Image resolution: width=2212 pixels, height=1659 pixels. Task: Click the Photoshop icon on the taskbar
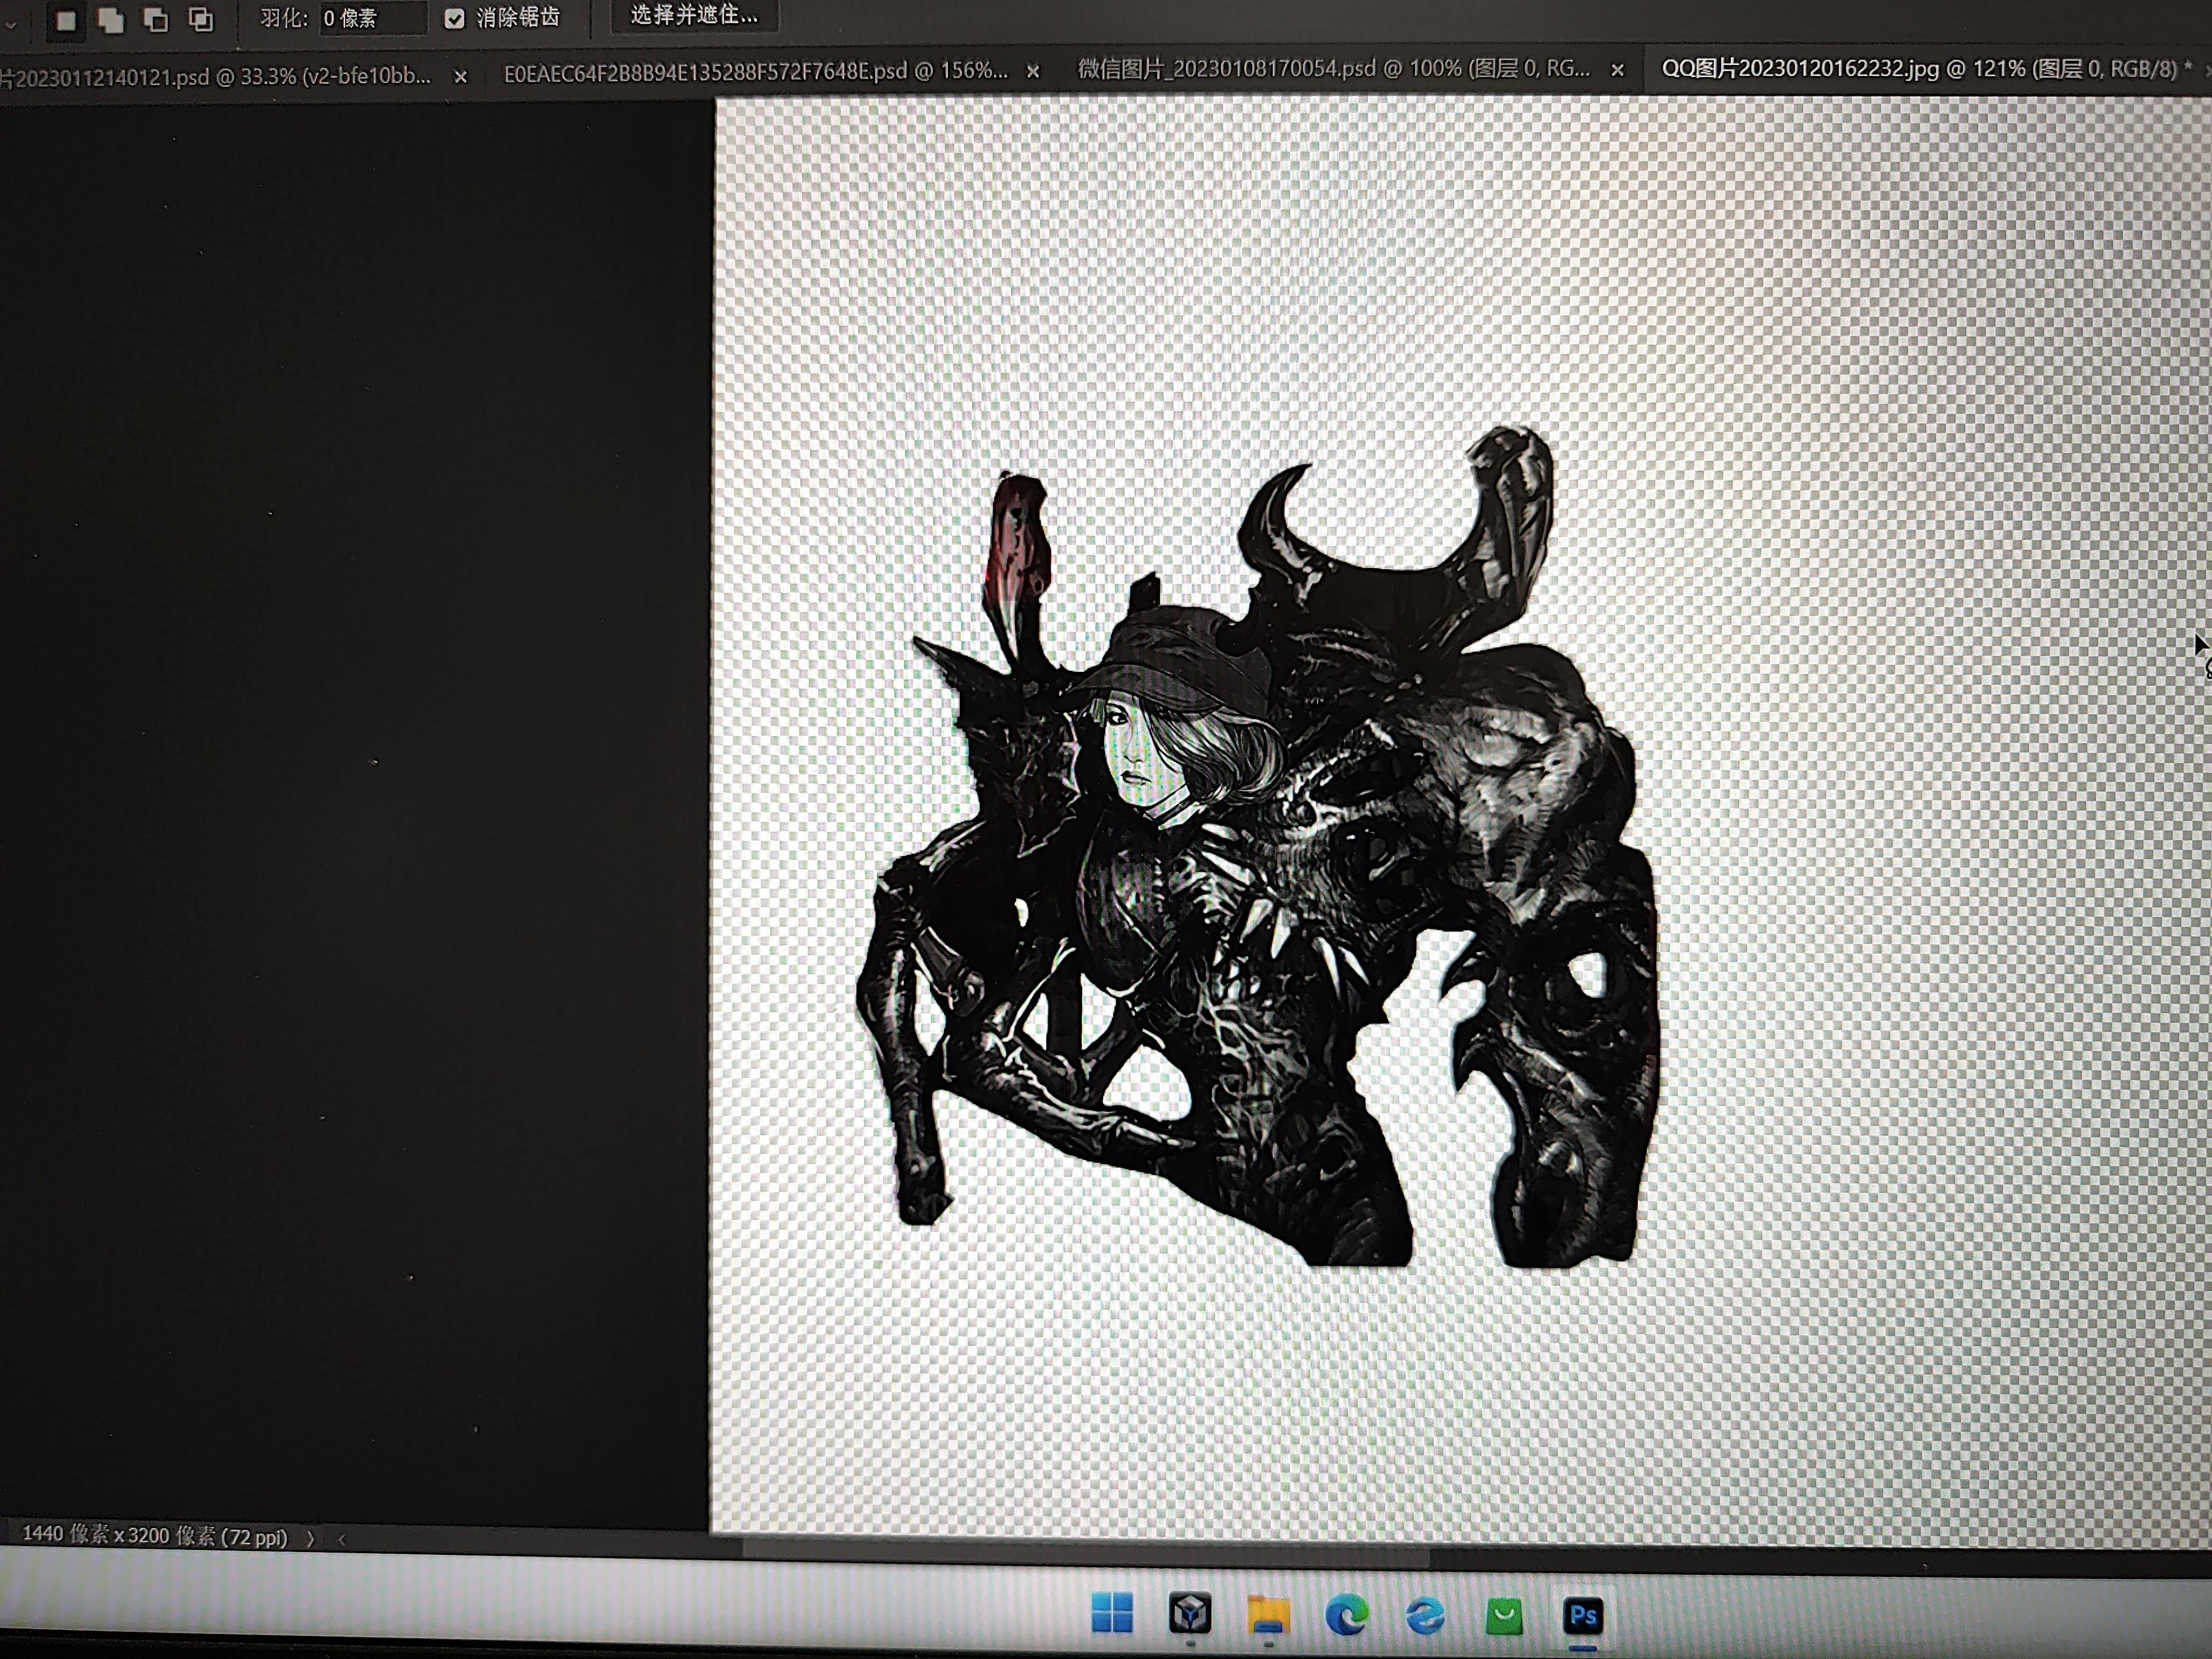[1583, 1615]
